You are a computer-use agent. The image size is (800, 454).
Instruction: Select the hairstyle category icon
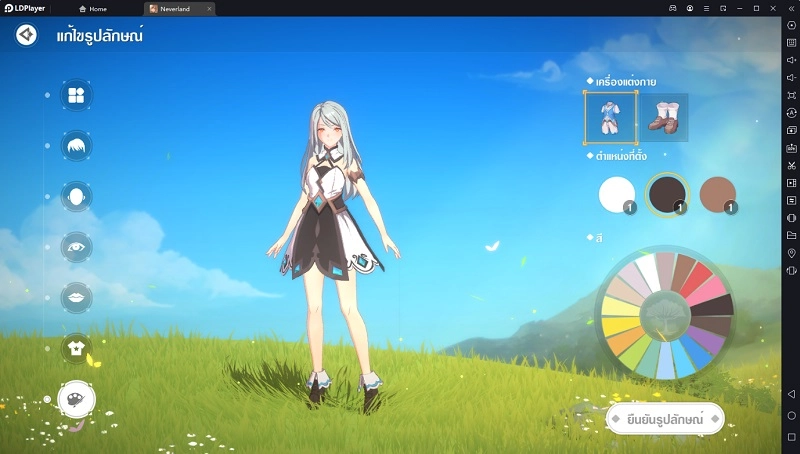click(77, 146)
